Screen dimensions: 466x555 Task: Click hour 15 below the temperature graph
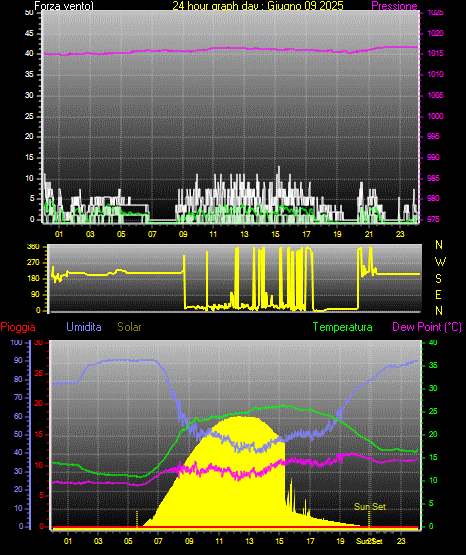pos(279,541)
